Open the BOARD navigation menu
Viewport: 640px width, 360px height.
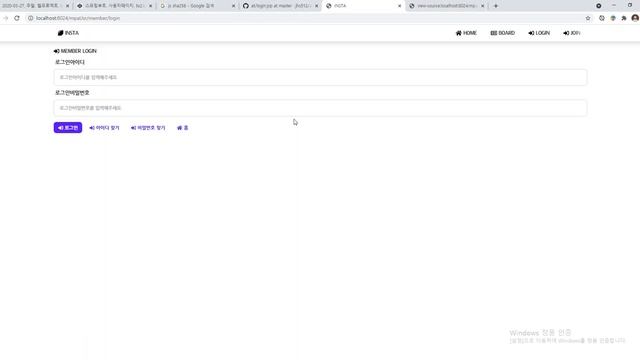[502, 33]
